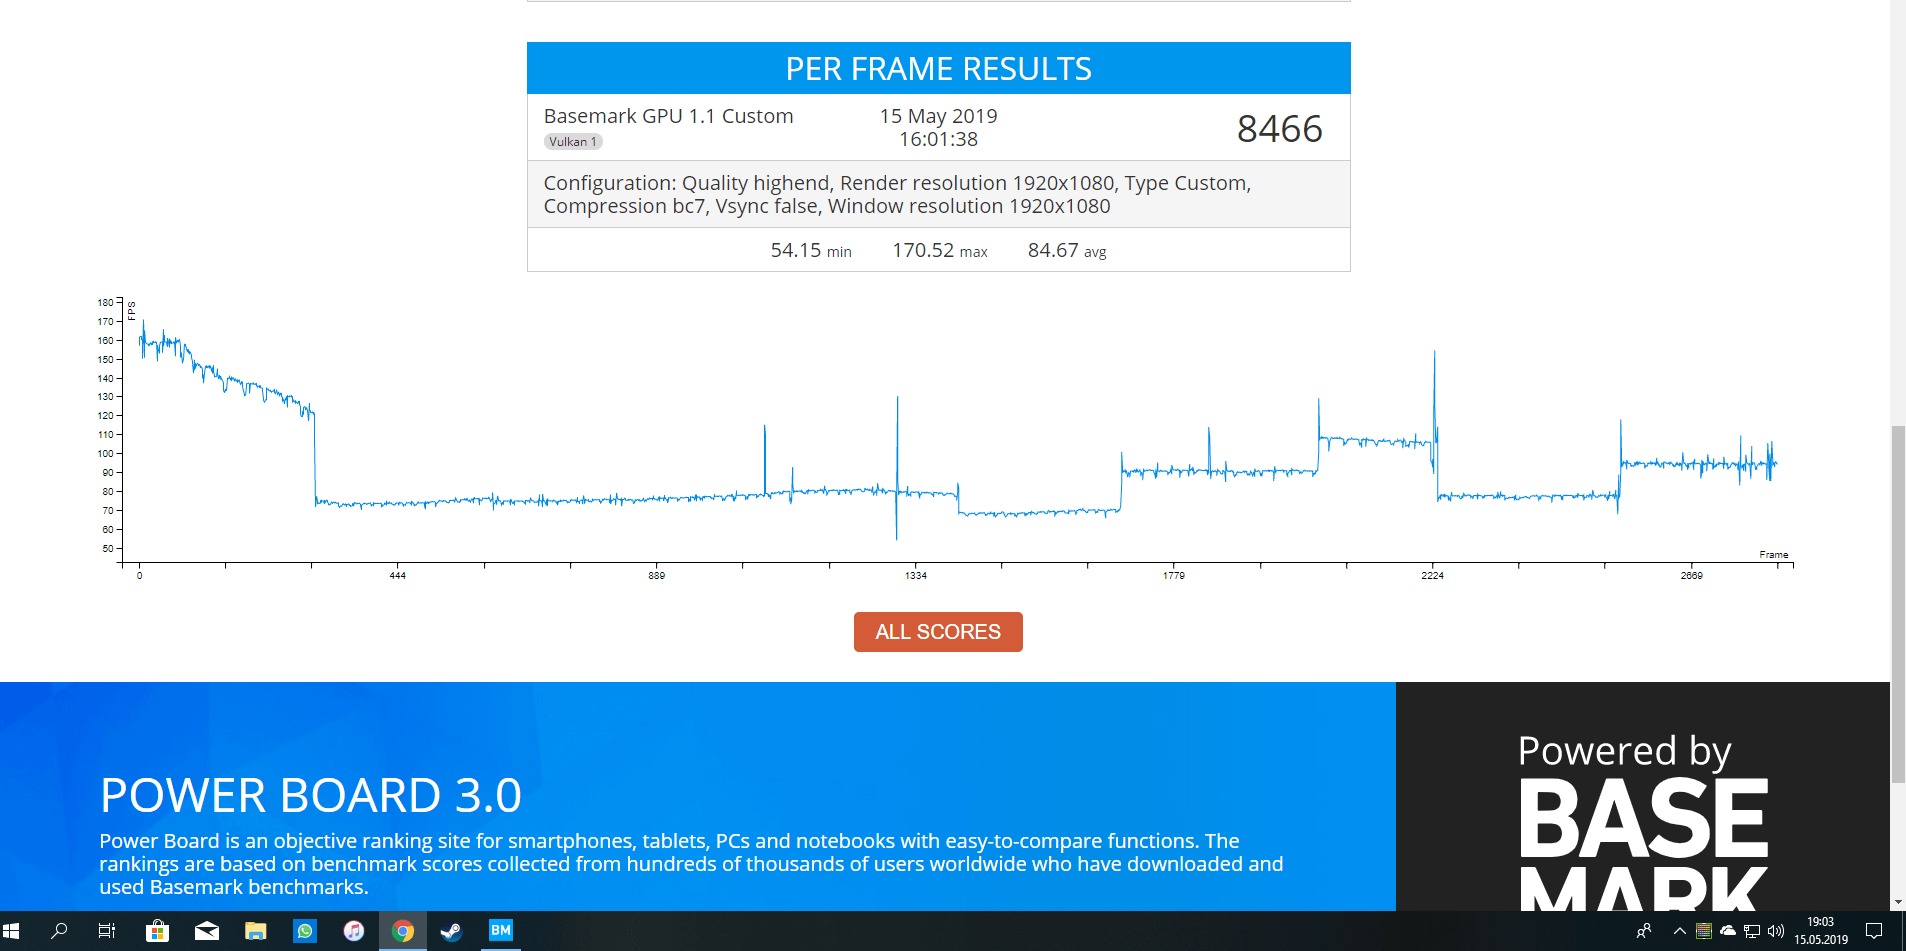This screenshot has height=951, width=1906.
Task: Click the date 15 May 2019
Action: [x=938, y=116]
